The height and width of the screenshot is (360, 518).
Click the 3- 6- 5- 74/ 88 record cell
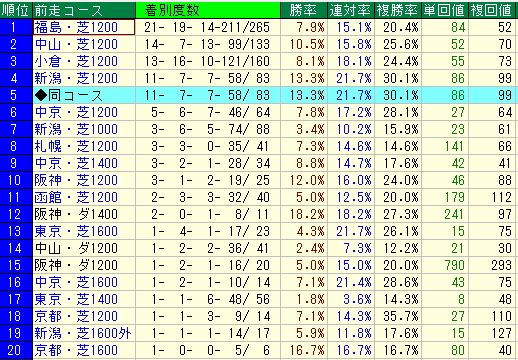208,129
